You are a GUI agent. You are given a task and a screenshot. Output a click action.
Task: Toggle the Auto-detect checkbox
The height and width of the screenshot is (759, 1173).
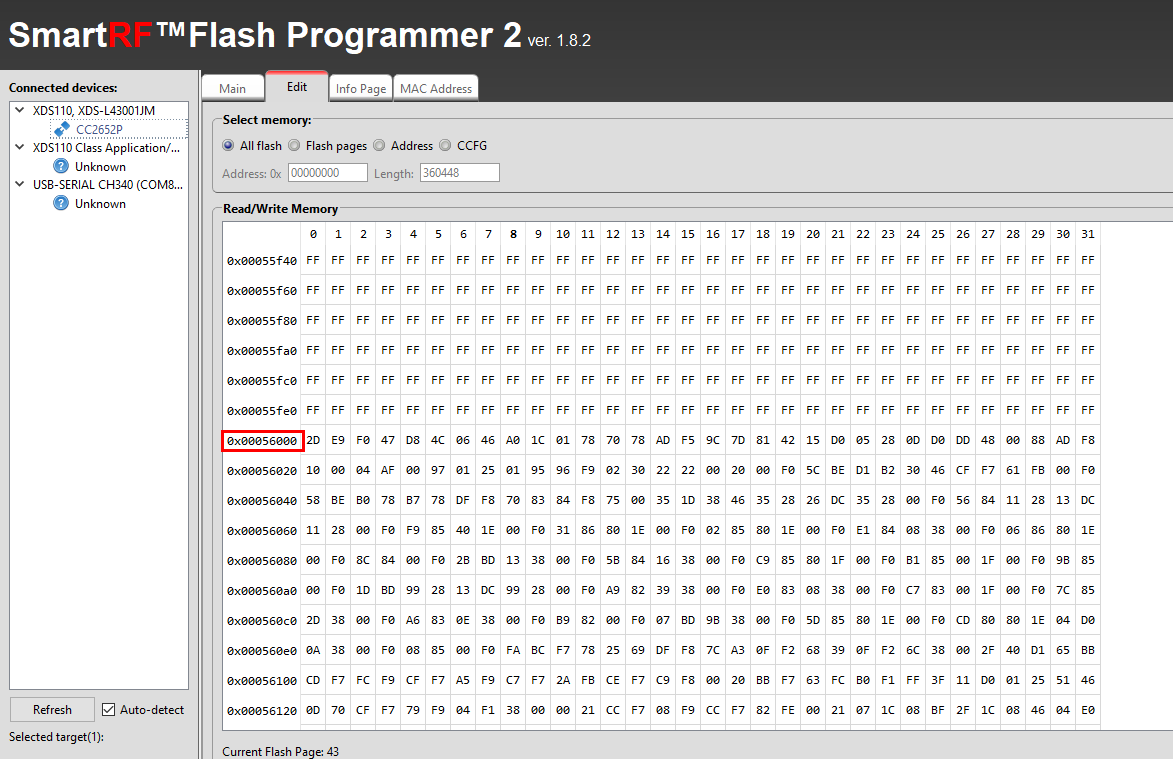pos(108,710)
